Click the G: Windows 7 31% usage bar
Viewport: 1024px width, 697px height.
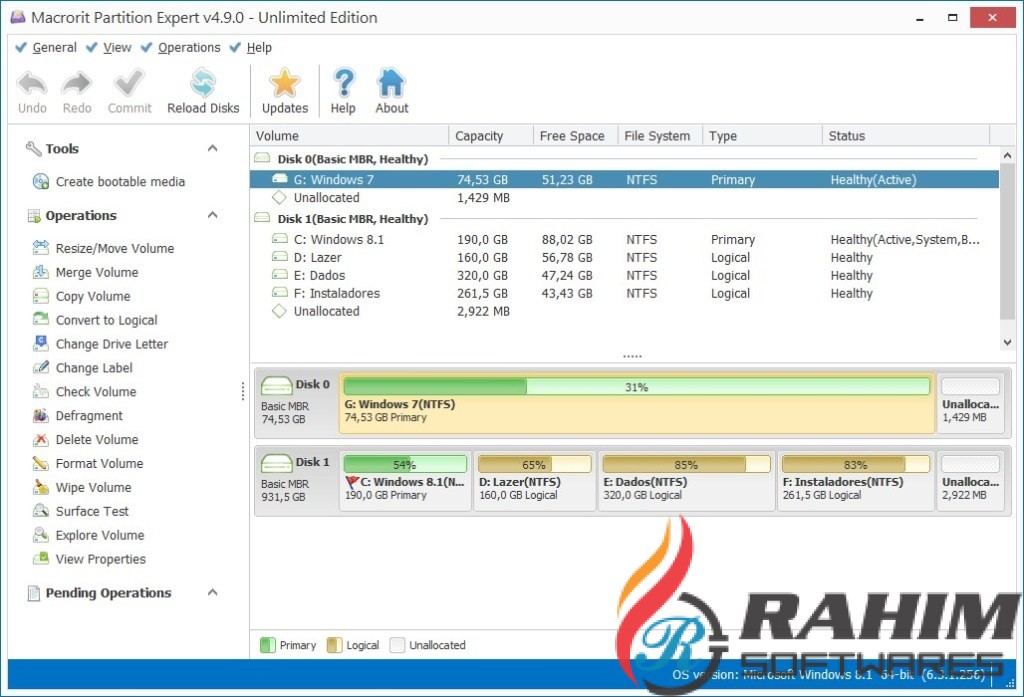pyautogui.click(x=636, y=387)
